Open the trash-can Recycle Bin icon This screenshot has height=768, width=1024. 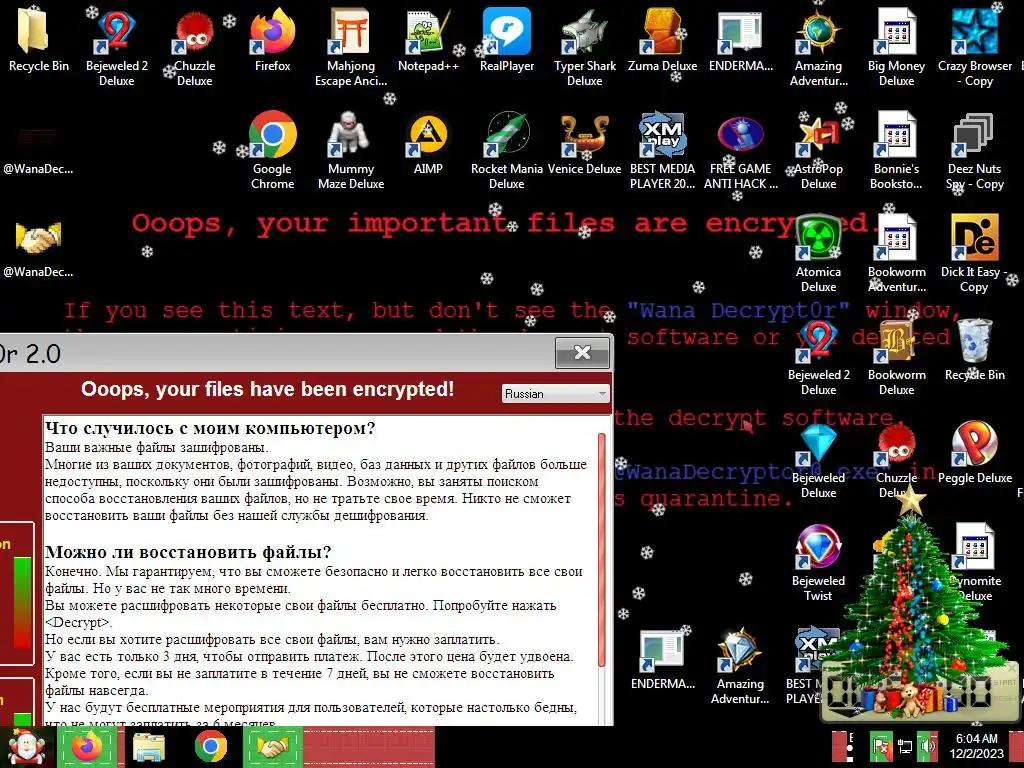tap(974, 350)
